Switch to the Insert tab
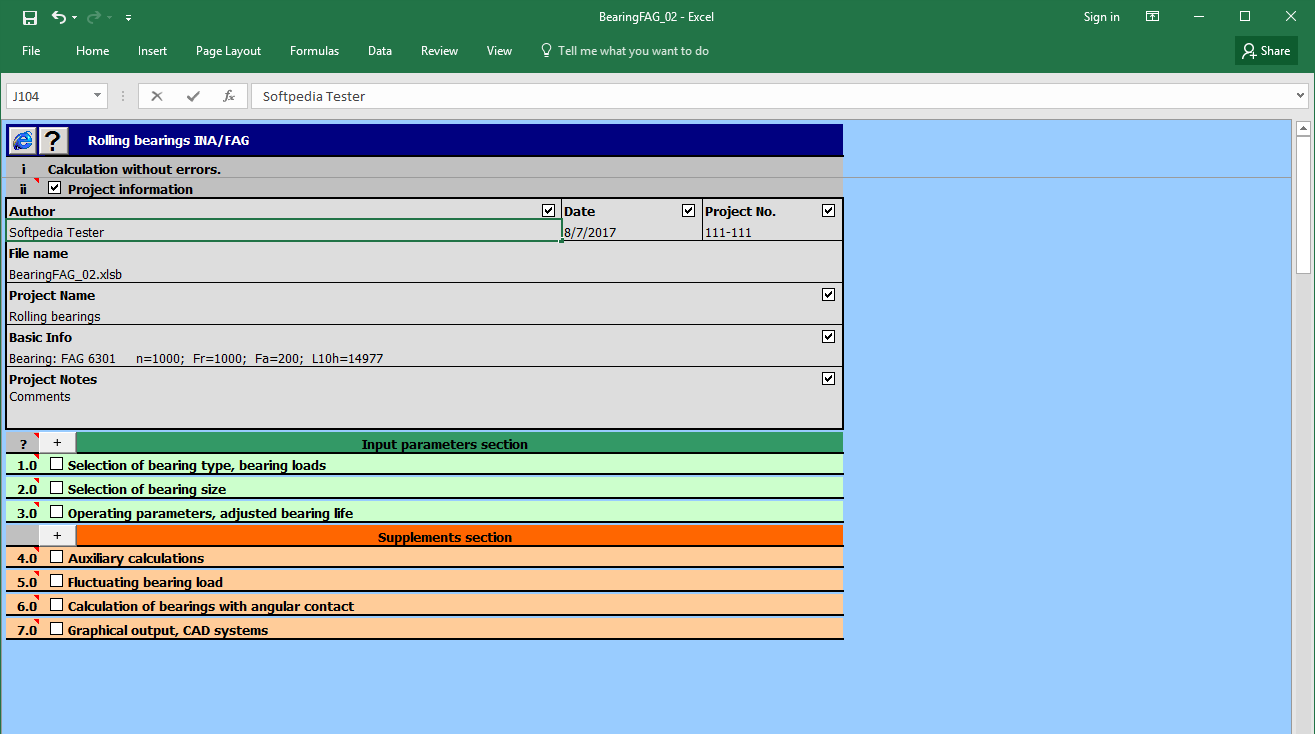 152,51
